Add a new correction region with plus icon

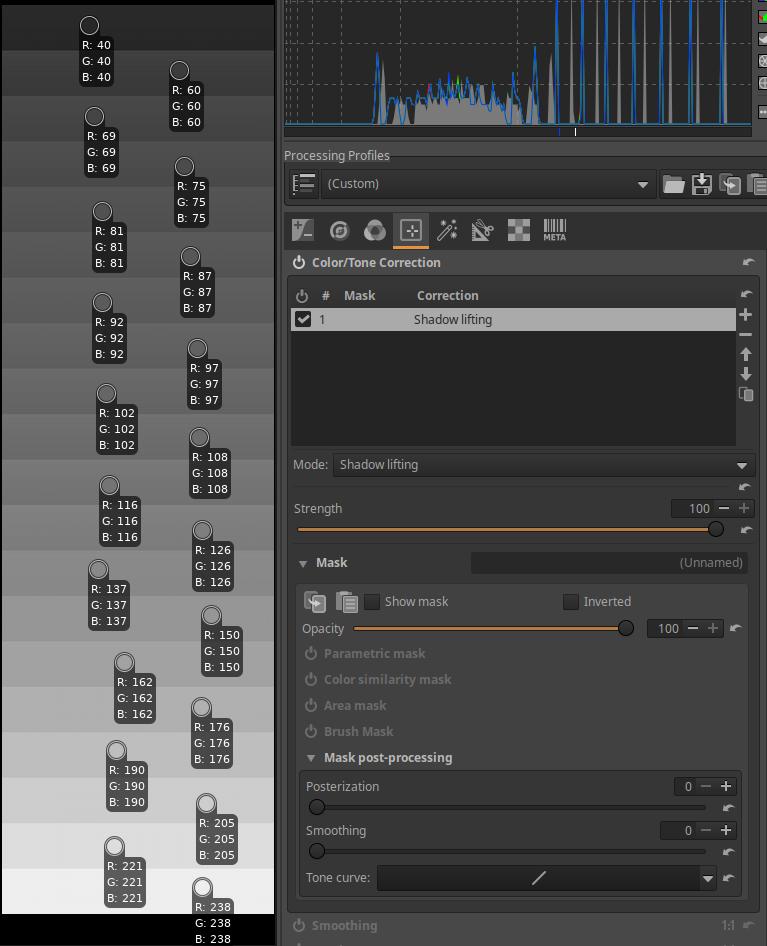[x=745, y=315]
